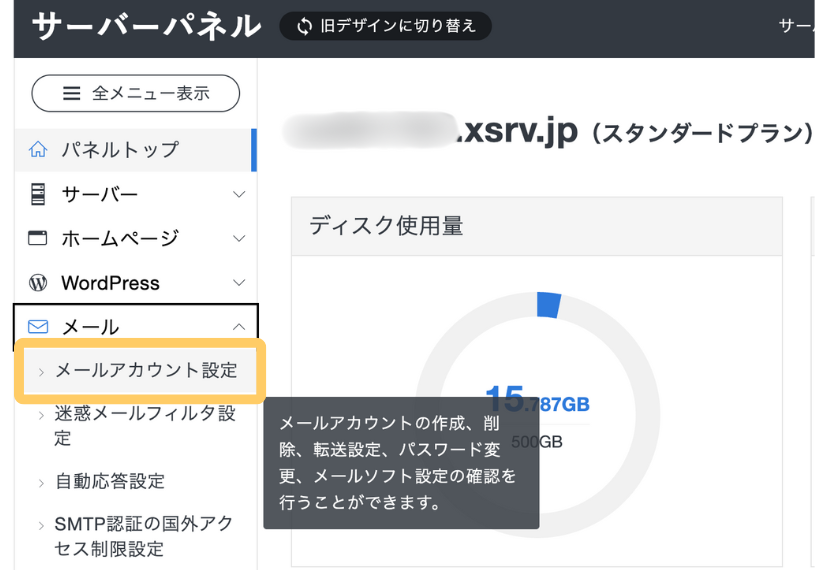830x570 pixels.
Task: Select the サーバー menu label
Action: point(100,194)
